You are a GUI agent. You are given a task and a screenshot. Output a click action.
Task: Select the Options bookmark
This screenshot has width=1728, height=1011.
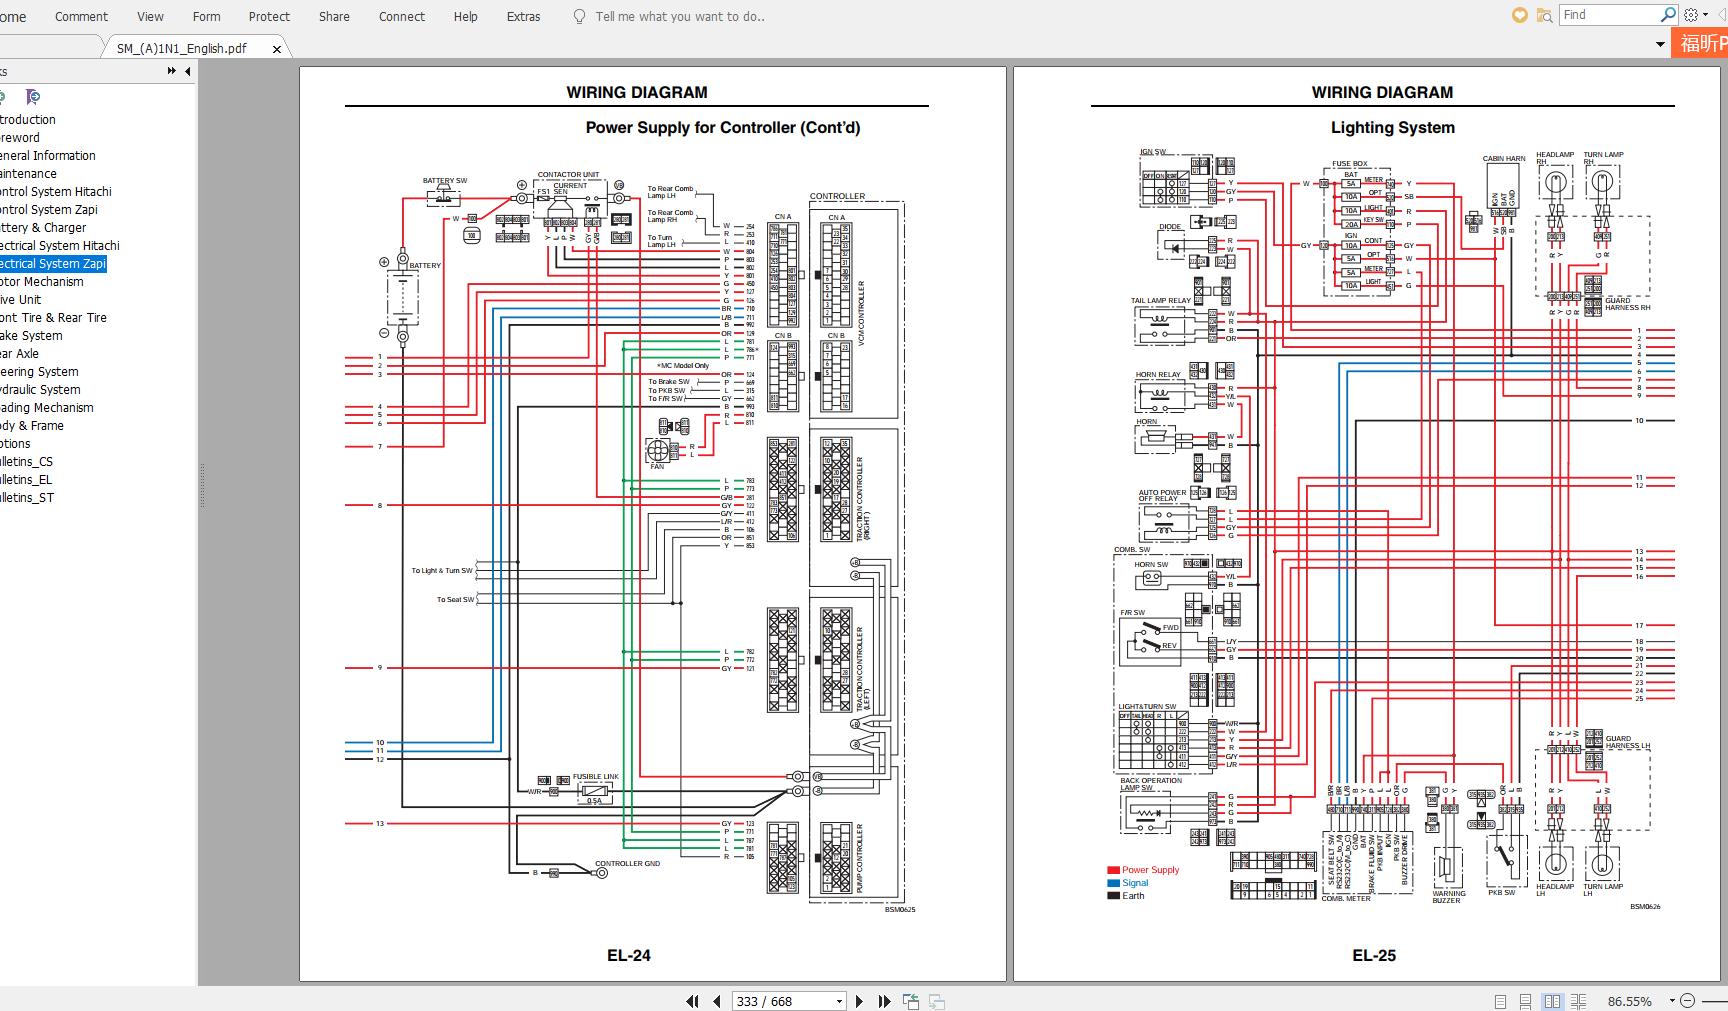(x=15, y=444)
